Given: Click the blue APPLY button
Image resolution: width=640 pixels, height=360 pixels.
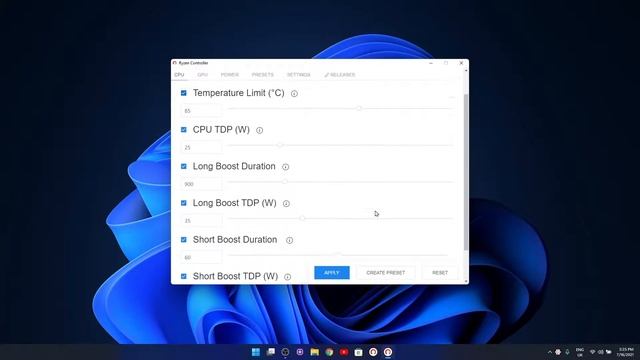Looking at the screenshot, I should click(x=332, y=273).
